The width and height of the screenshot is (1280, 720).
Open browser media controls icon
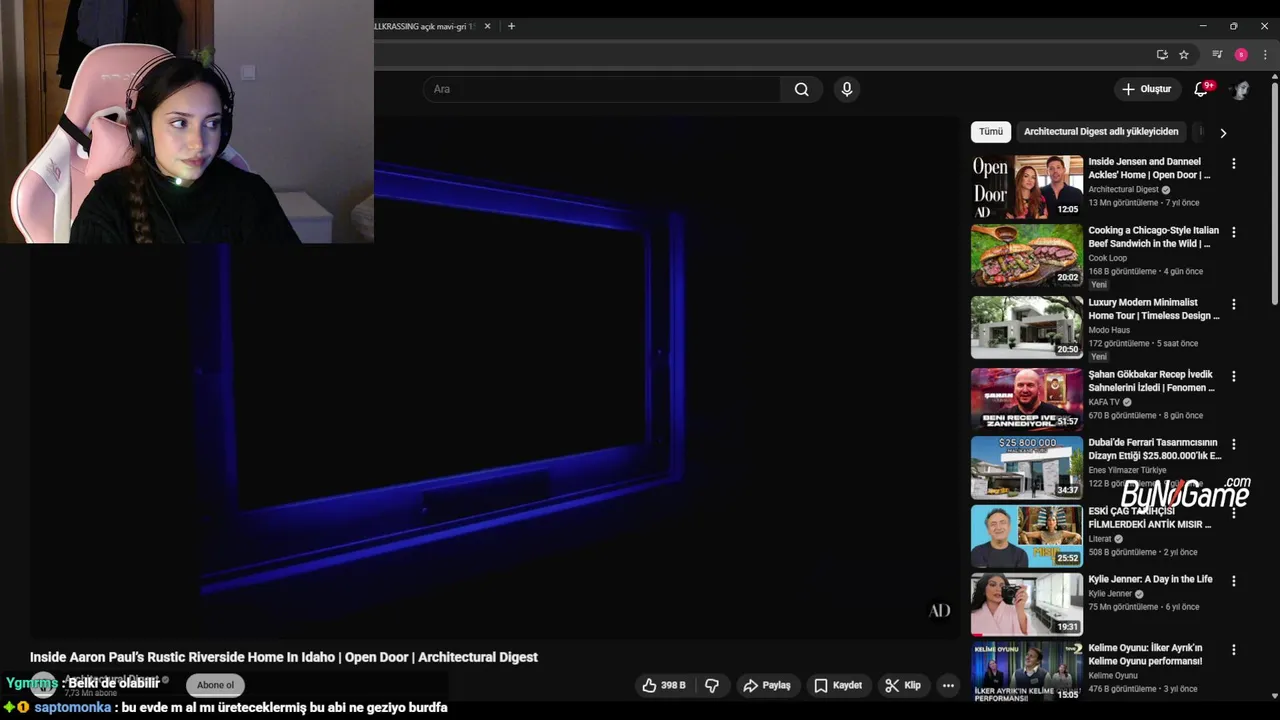[x=1217, y=55]
